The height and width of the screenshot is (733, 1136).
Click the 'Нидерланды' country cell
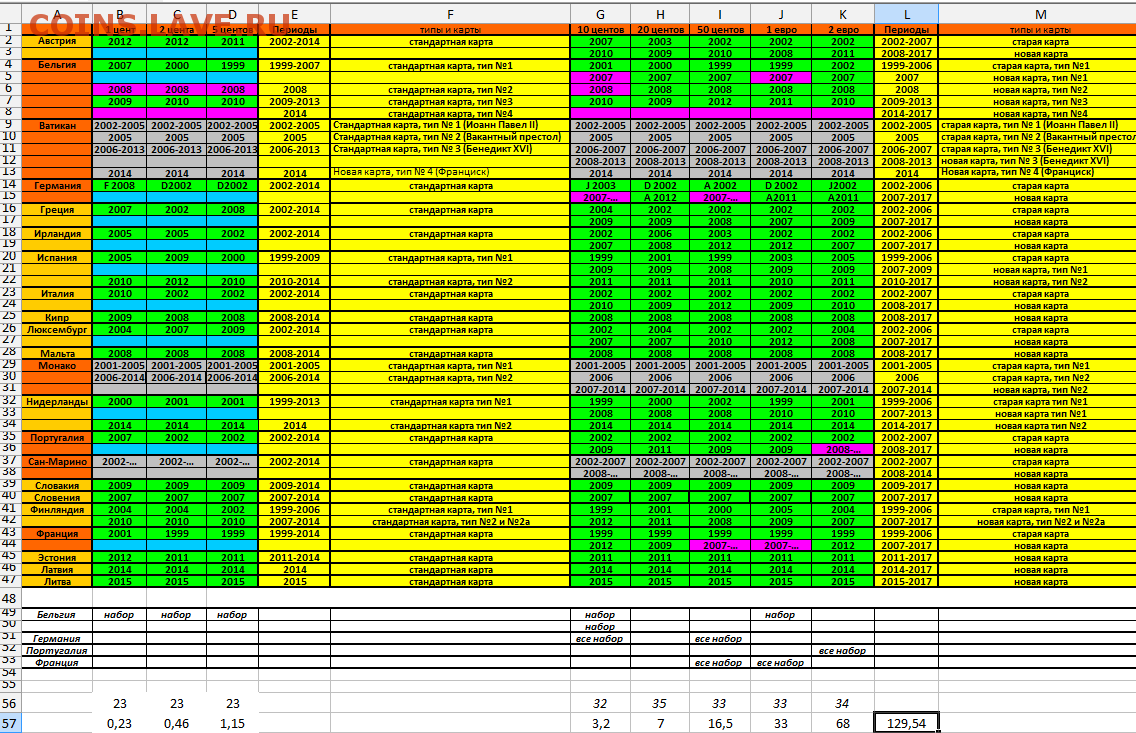coord(57,401)
